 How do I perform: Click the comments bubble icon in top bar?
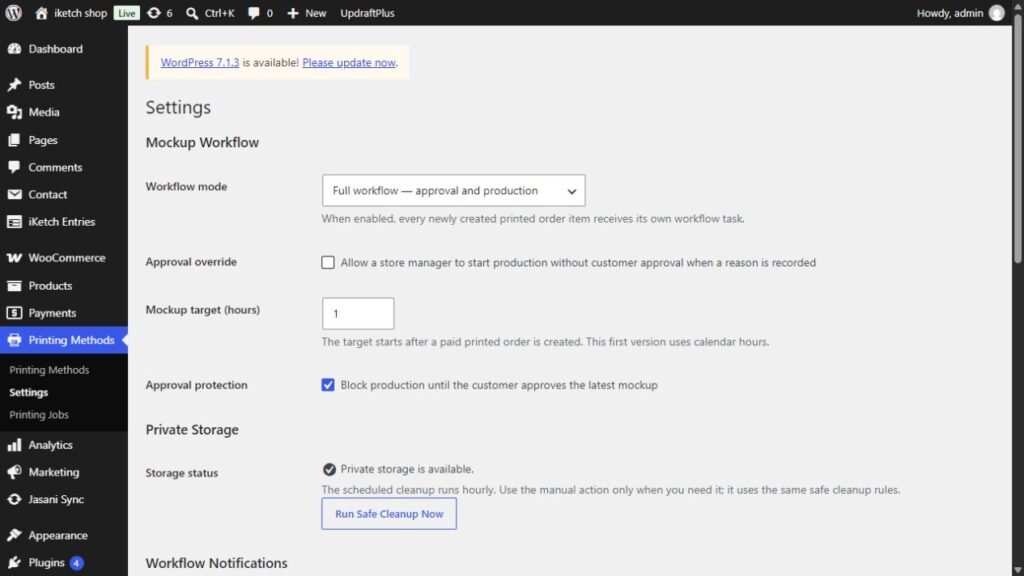pyautogui.click(x=253, y=13)
